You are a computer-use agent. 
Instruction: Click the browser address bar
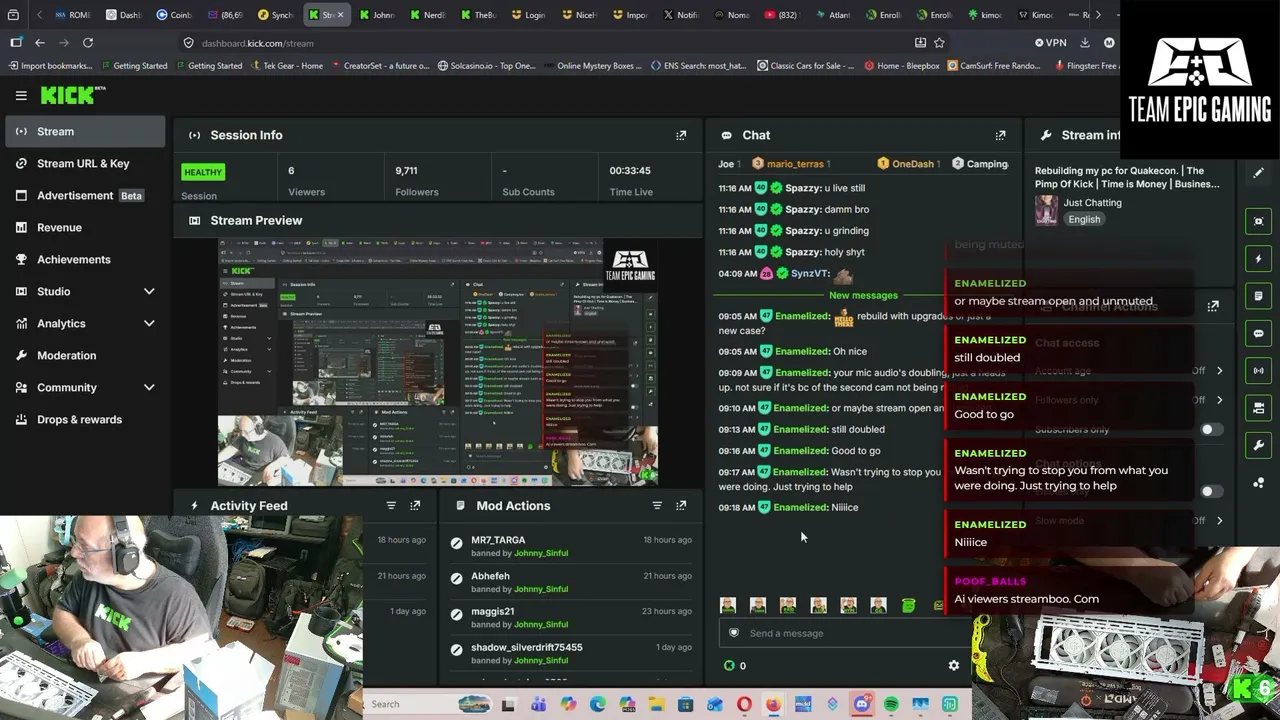(x=548, y=43)
